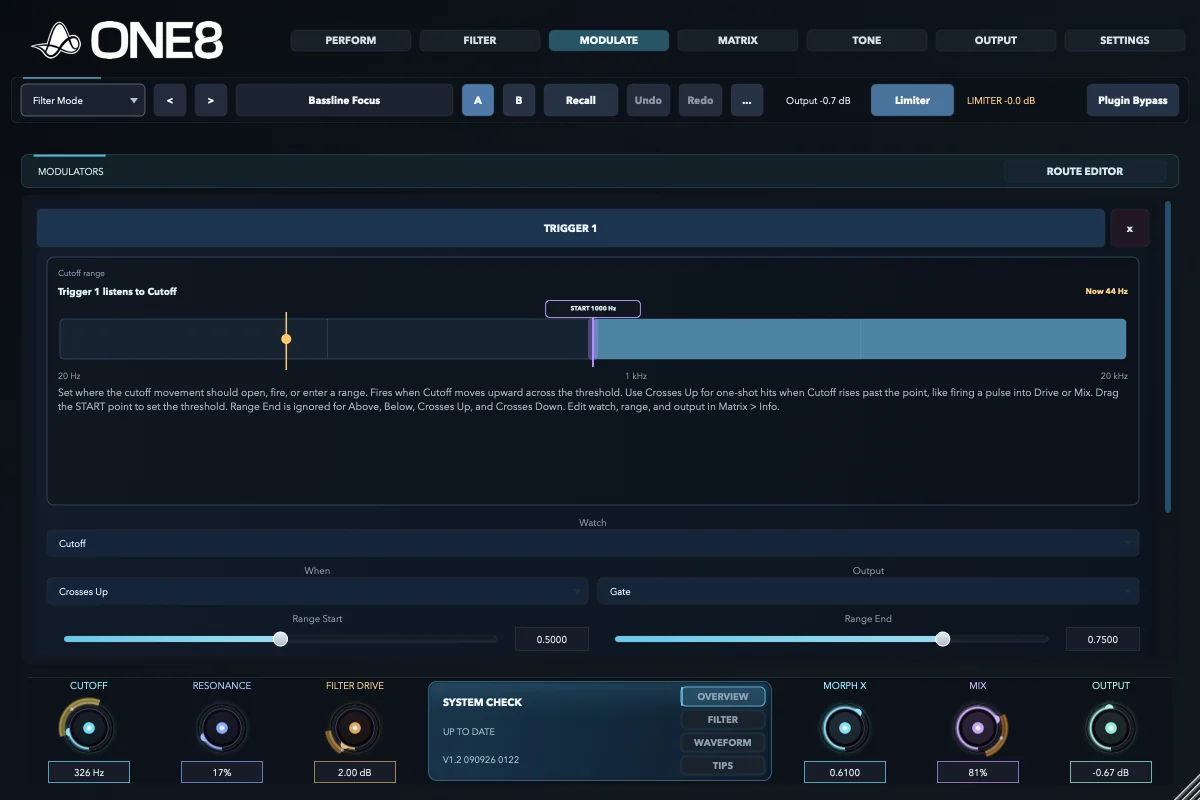Click the START 1000 Hz threshold marker
Viewport: 1200px width, 800px height.
tap(593, 309)
